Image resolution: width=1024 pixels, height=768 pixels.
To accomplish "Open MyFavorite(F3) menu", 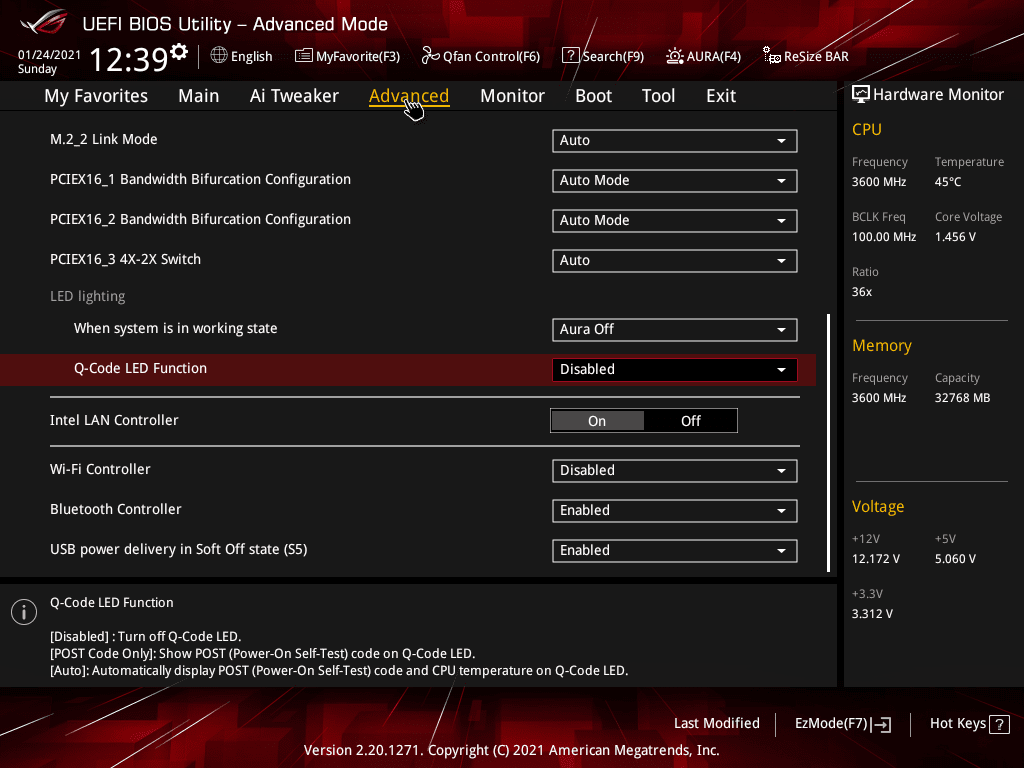I will pos(357,56).
